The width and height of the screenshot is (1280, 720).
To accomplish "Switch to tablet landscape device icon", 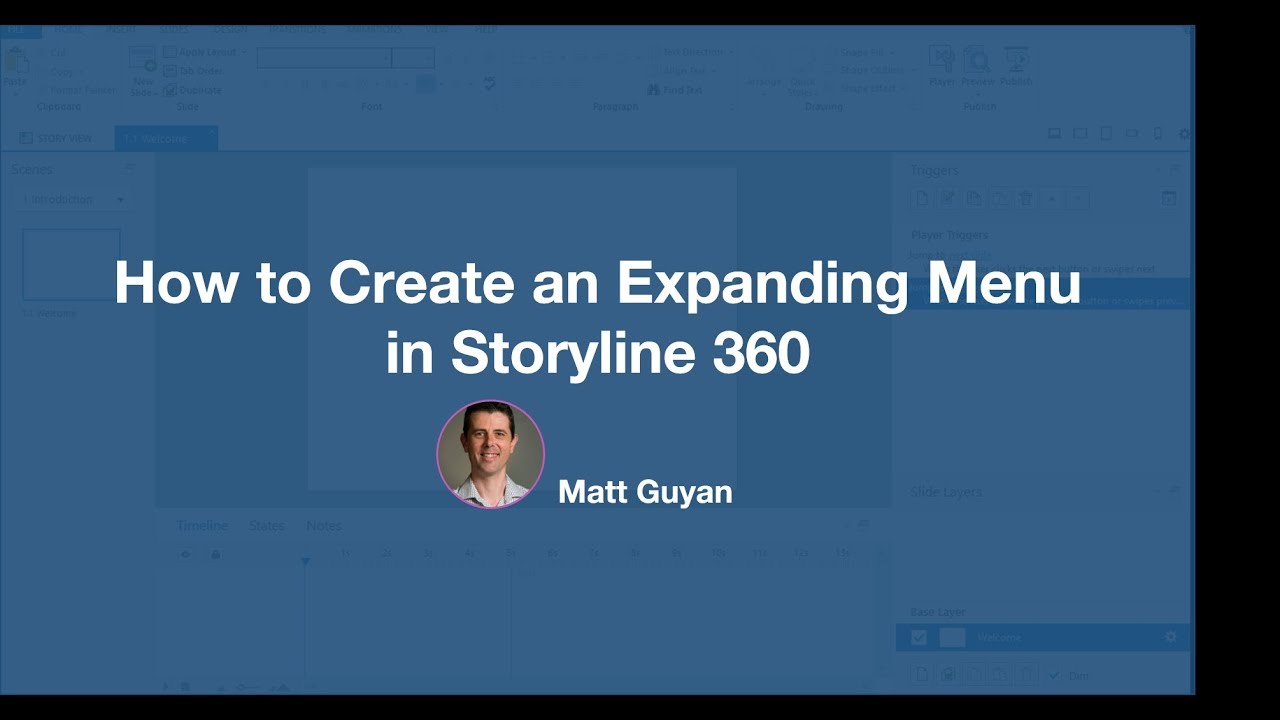I will [1080, 133].
